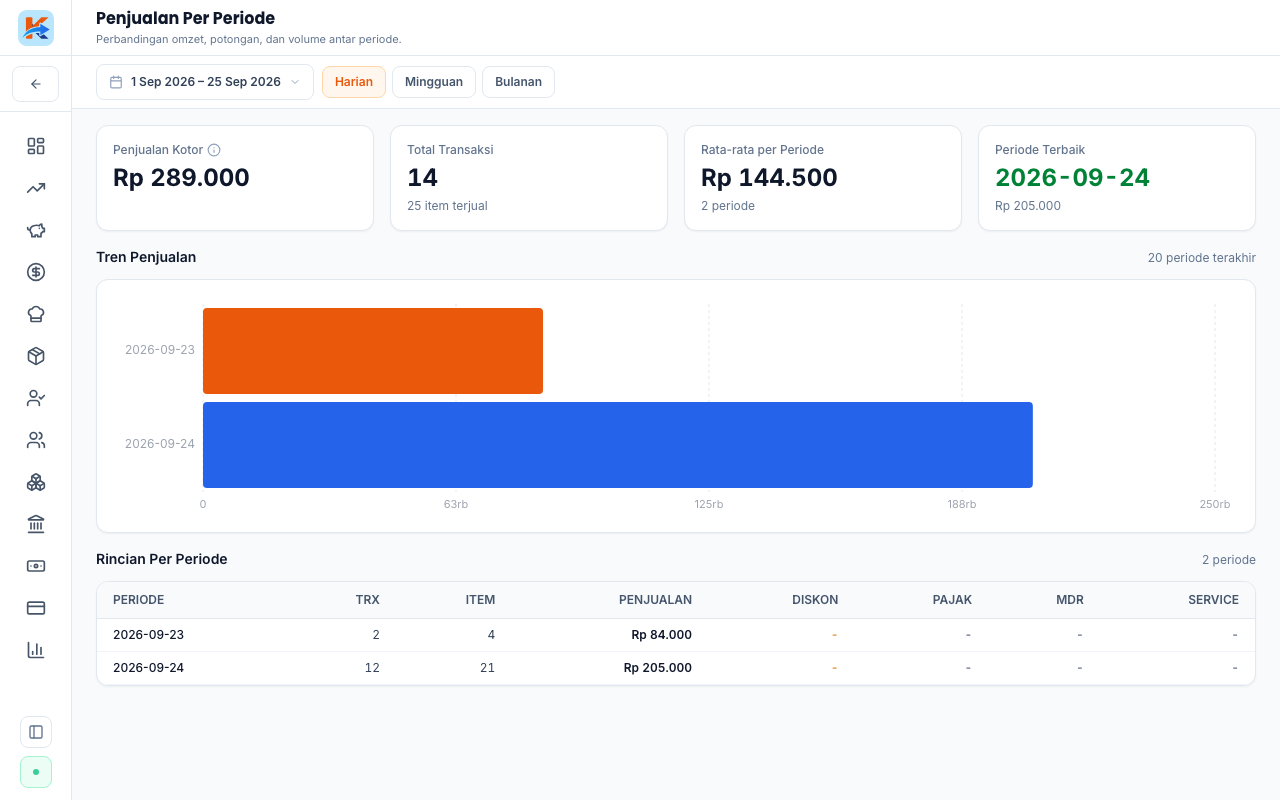Open the credit card icon in sidebar

[36, 608]
